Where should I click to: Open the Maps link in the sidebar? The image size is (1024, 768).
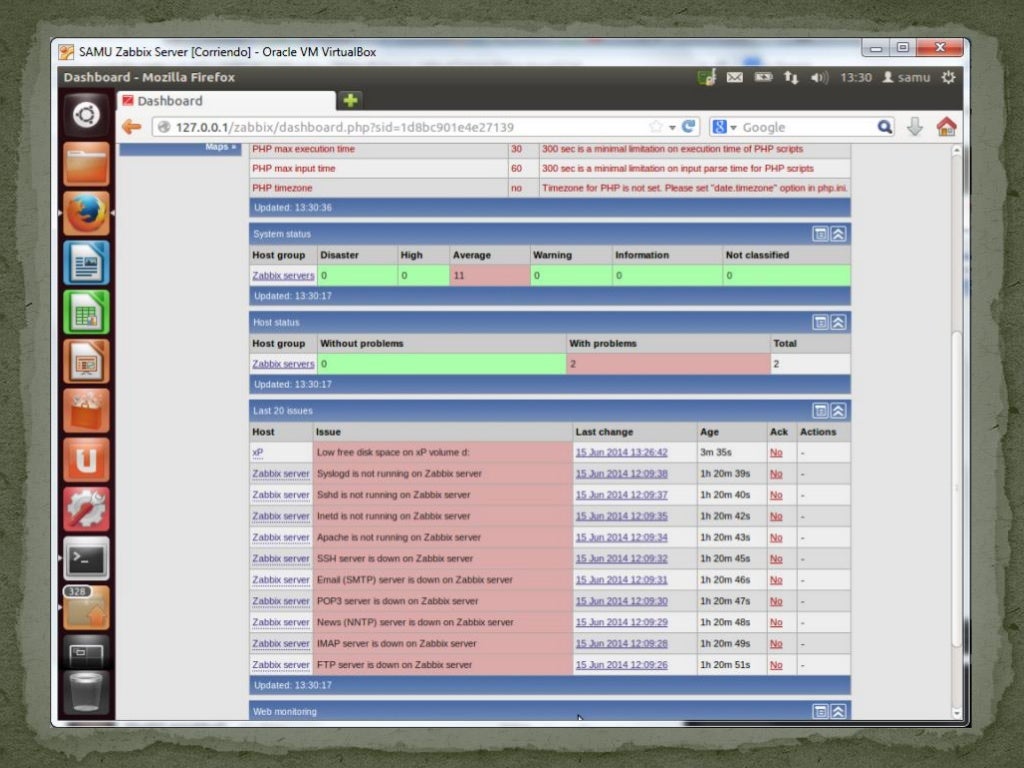point(220,147)
